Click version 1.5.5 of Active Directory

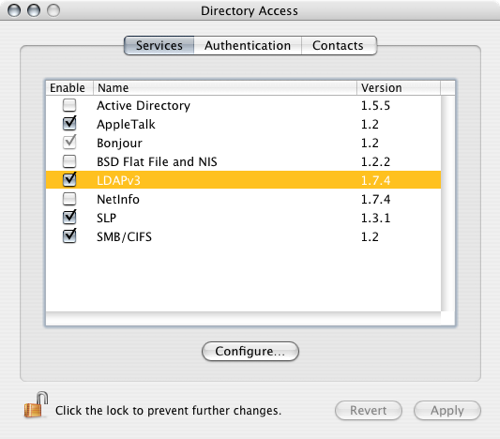(x=375, y=106)
